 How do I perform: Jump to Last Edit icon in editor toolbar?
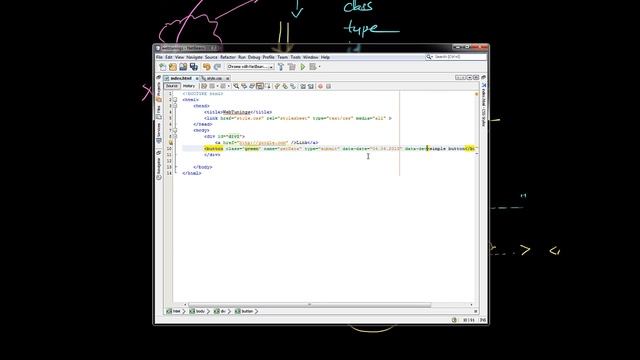pos(203,86)
